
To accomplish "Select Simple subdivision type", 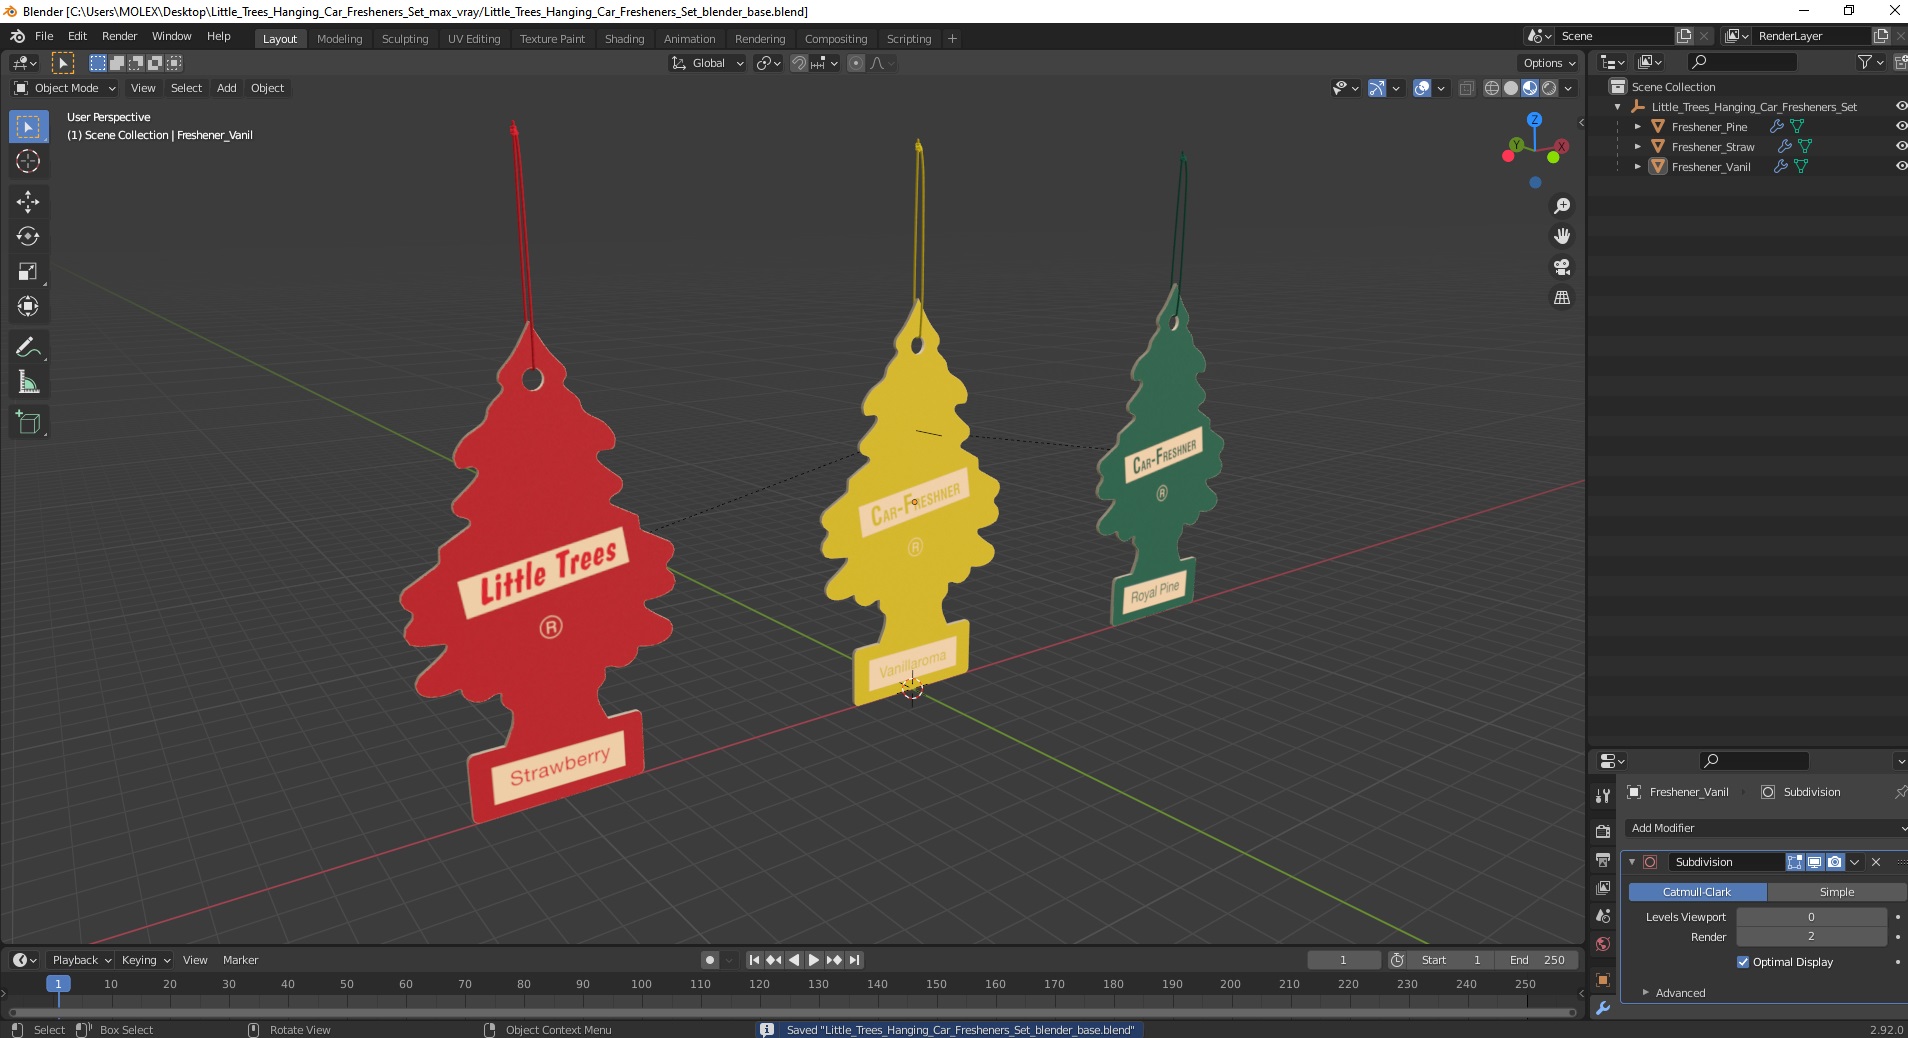I will coord(1837,892).
